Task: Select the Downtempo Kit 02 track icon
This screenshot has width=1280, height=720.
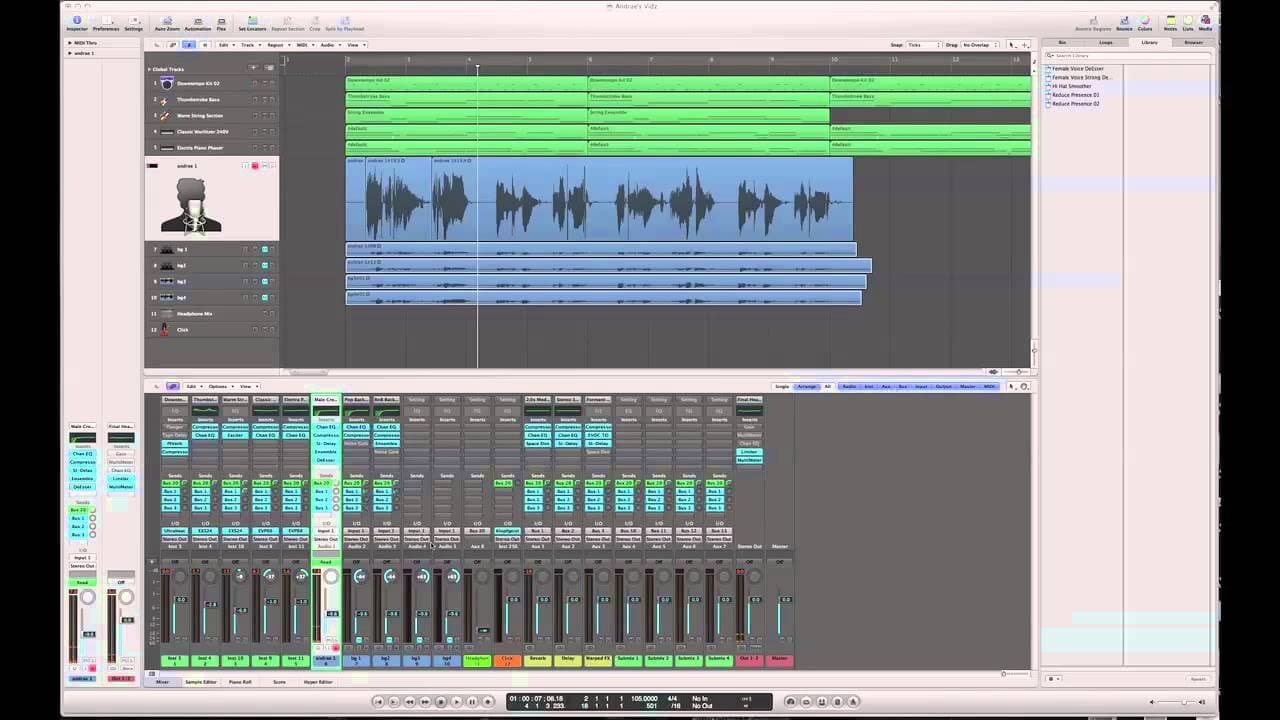Action: (167, 83)
